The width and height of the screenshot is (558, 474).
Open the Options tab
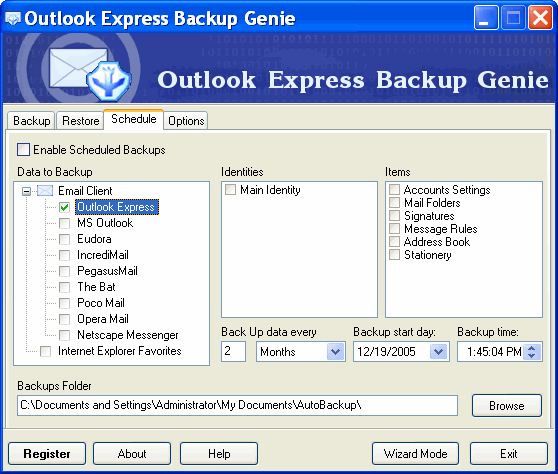click(x=186, y=121)
